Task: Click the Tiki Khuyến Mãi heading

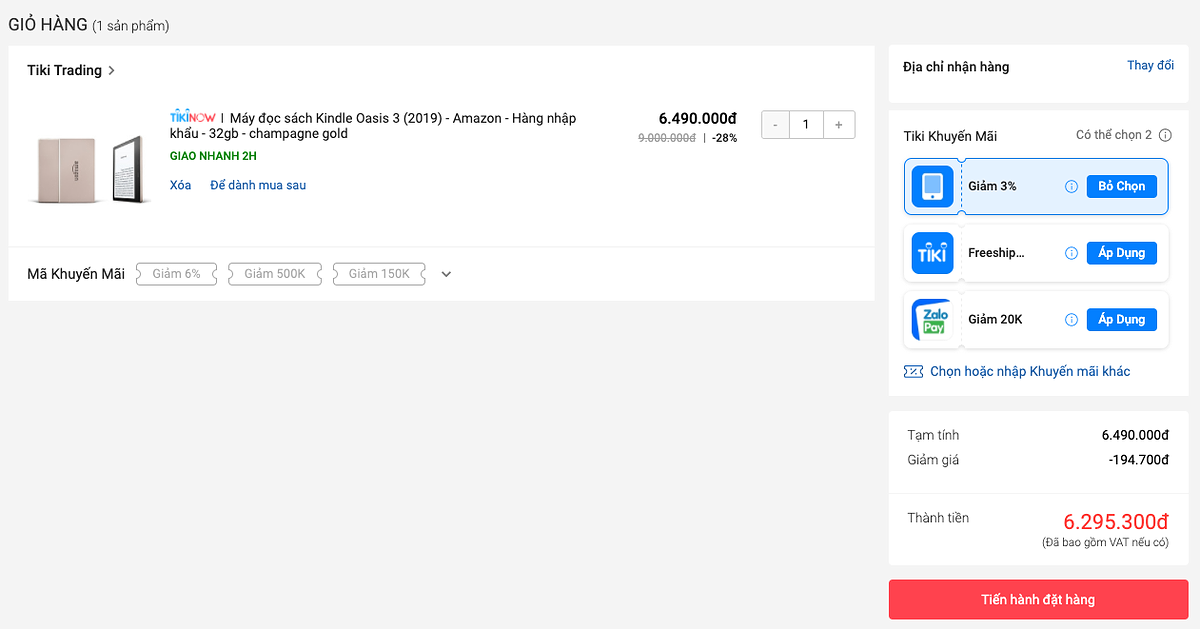Action: [x=950, y=136]
